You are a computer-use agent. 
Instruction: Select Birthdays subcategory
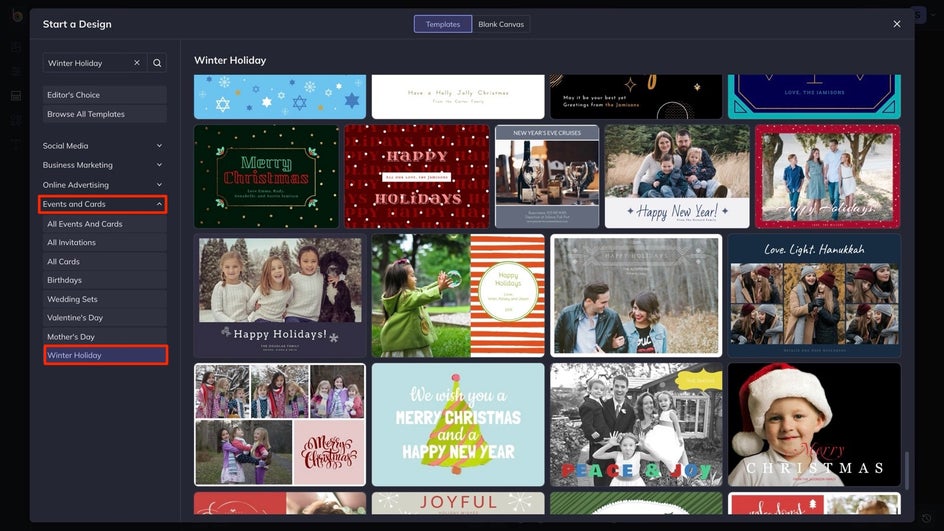tap(105, 280)
